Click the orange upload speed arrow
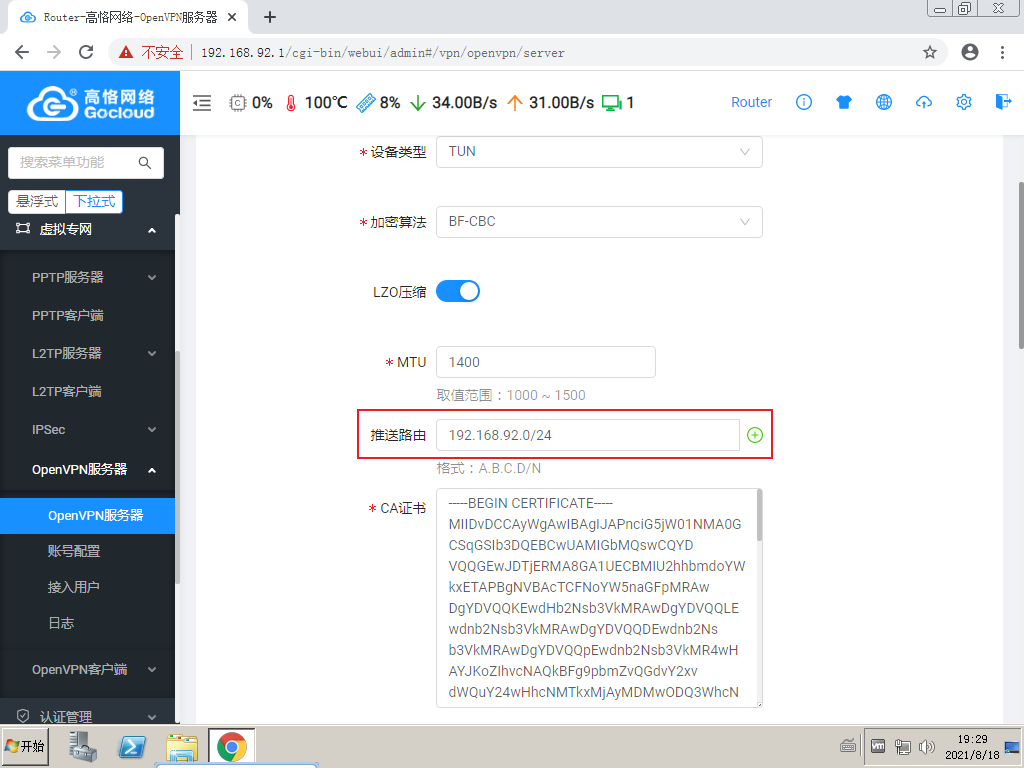 (x=515, y=103)
